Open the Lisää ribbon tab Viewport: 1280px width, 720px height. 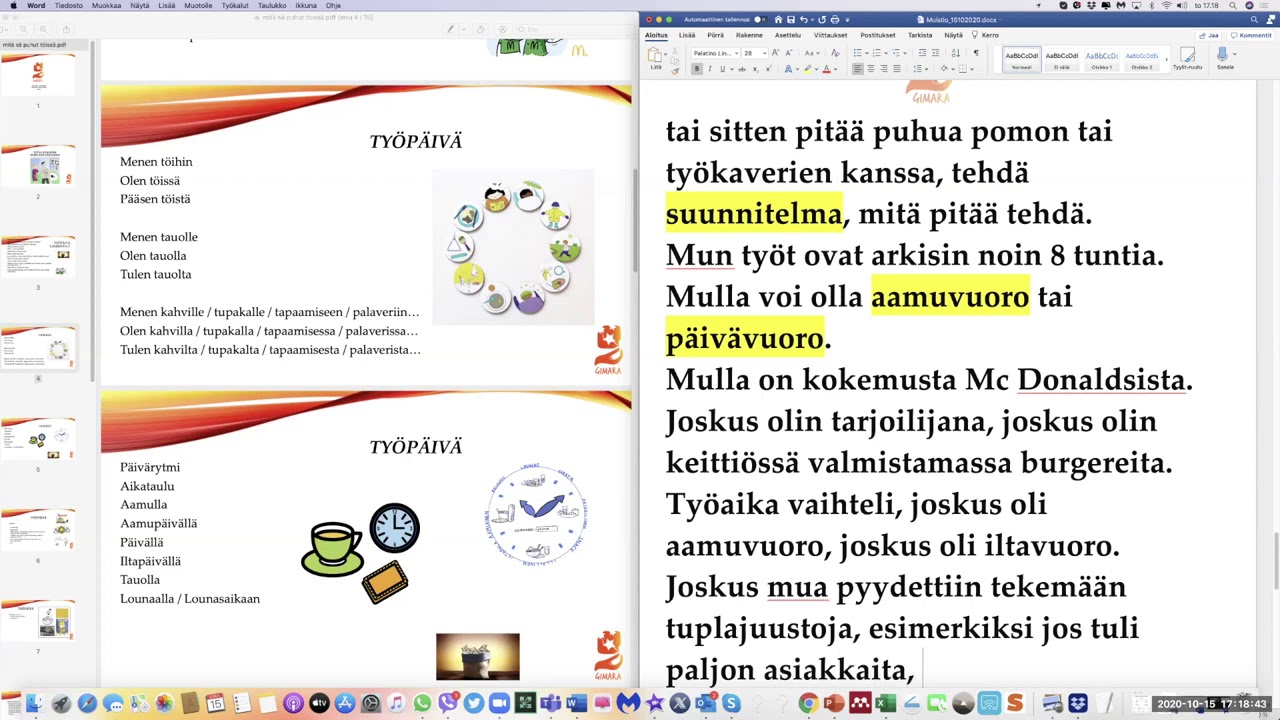point(687,35)
